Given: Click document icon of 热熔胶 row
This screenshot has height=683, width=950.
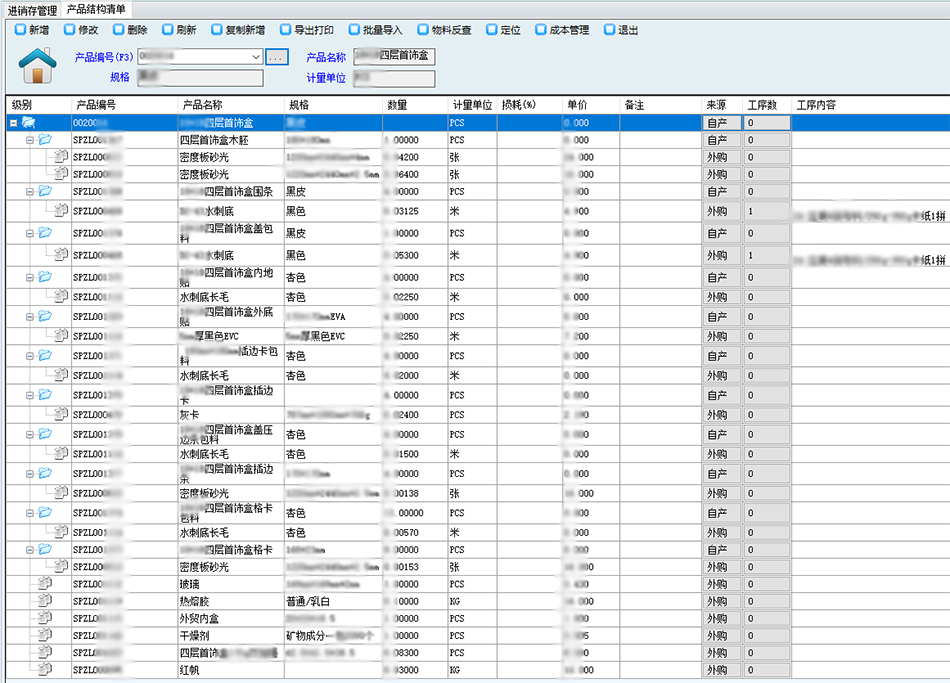Looking at the screenshot, I should tap(45, 601).
